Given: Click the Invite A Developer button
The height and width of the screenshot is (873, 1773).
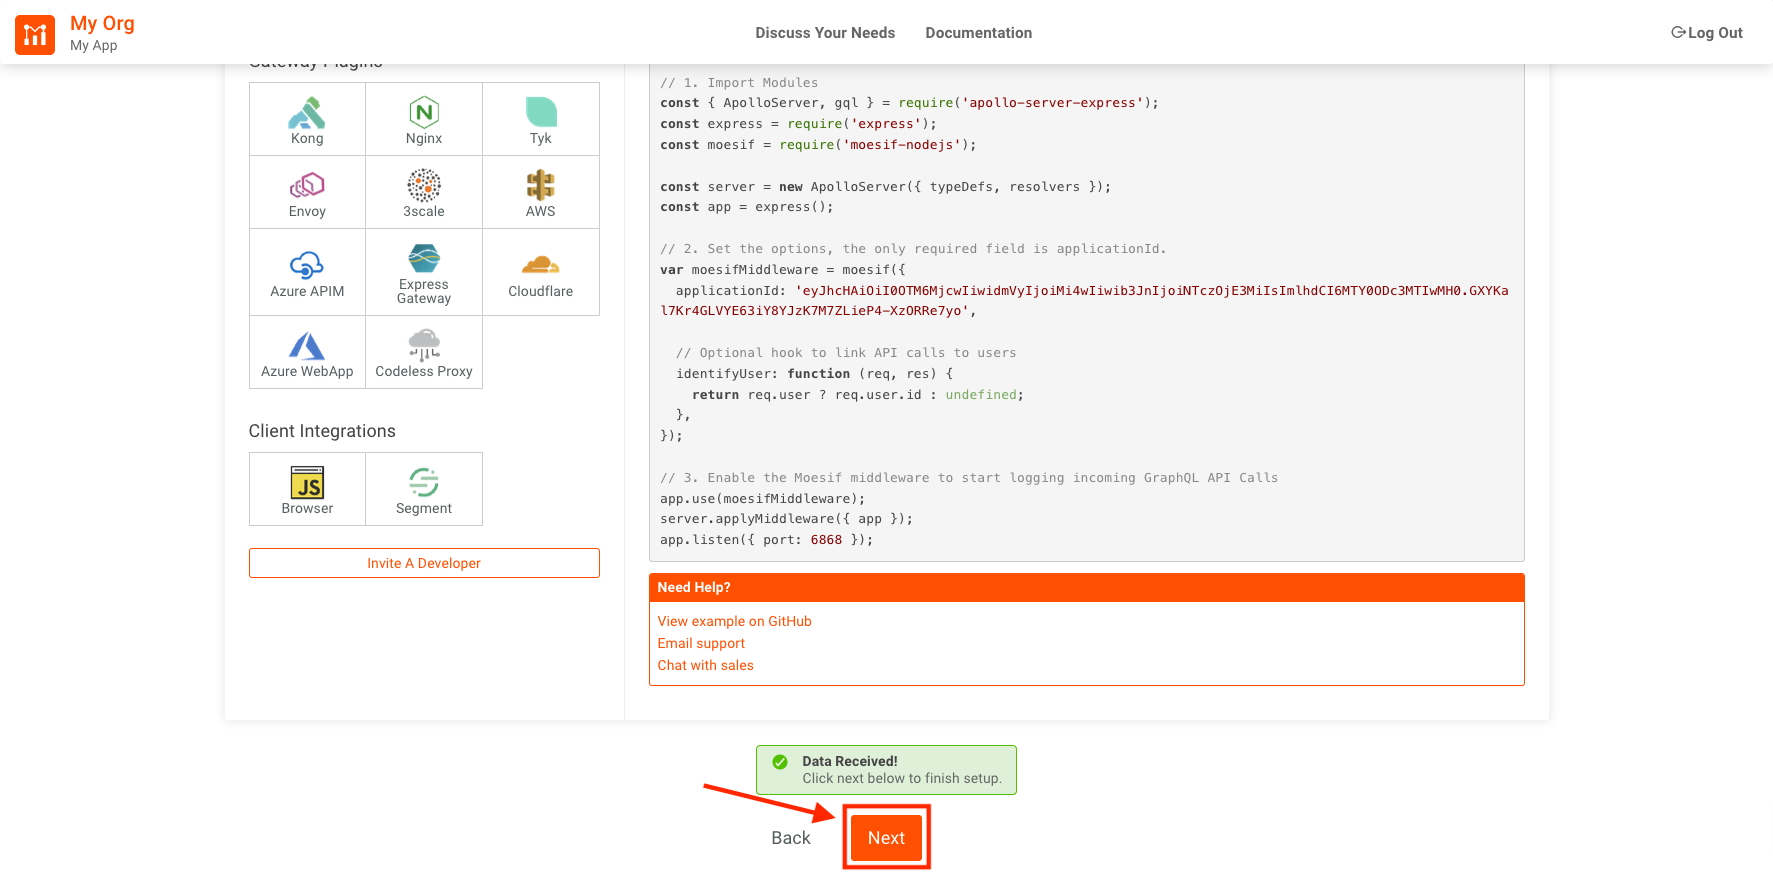Looking at the screenshot, I should (424, 563).
